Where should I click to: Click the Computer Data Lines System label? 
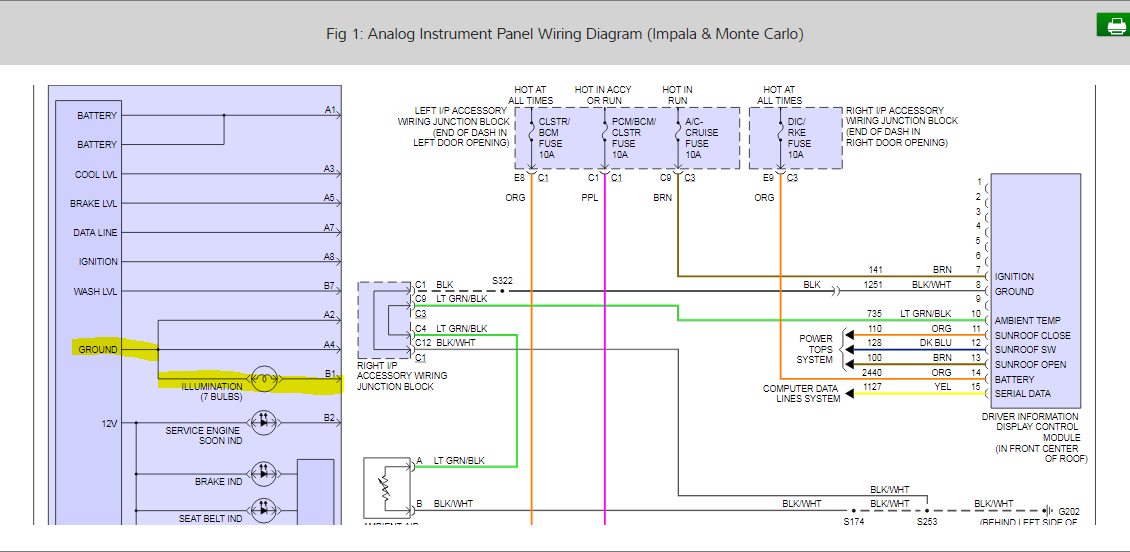pyautogui.click(x=801, y=394)
